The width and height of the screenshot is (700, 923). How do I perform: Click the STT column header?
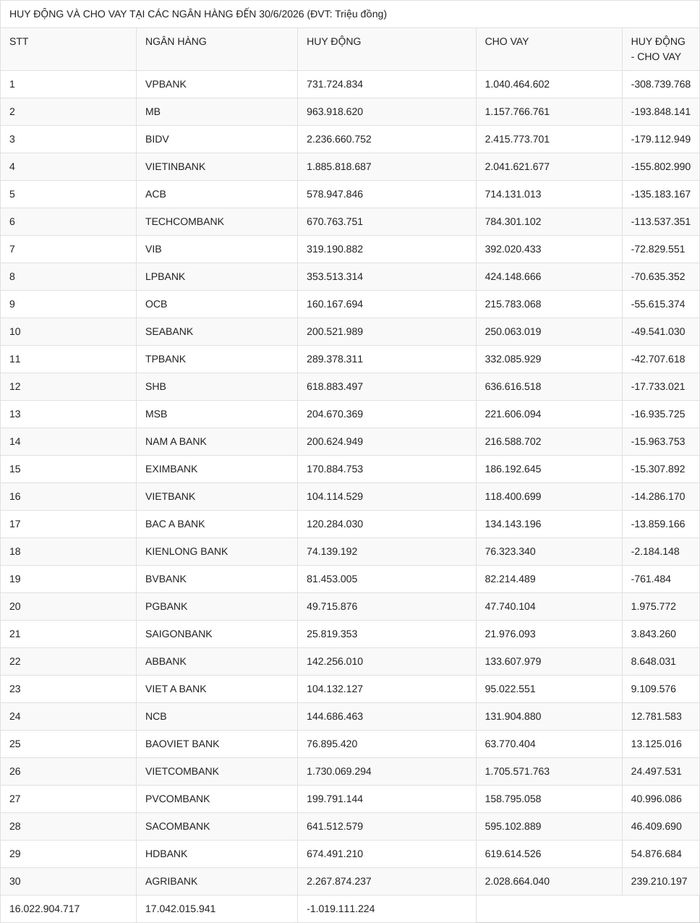click(19, 42)
